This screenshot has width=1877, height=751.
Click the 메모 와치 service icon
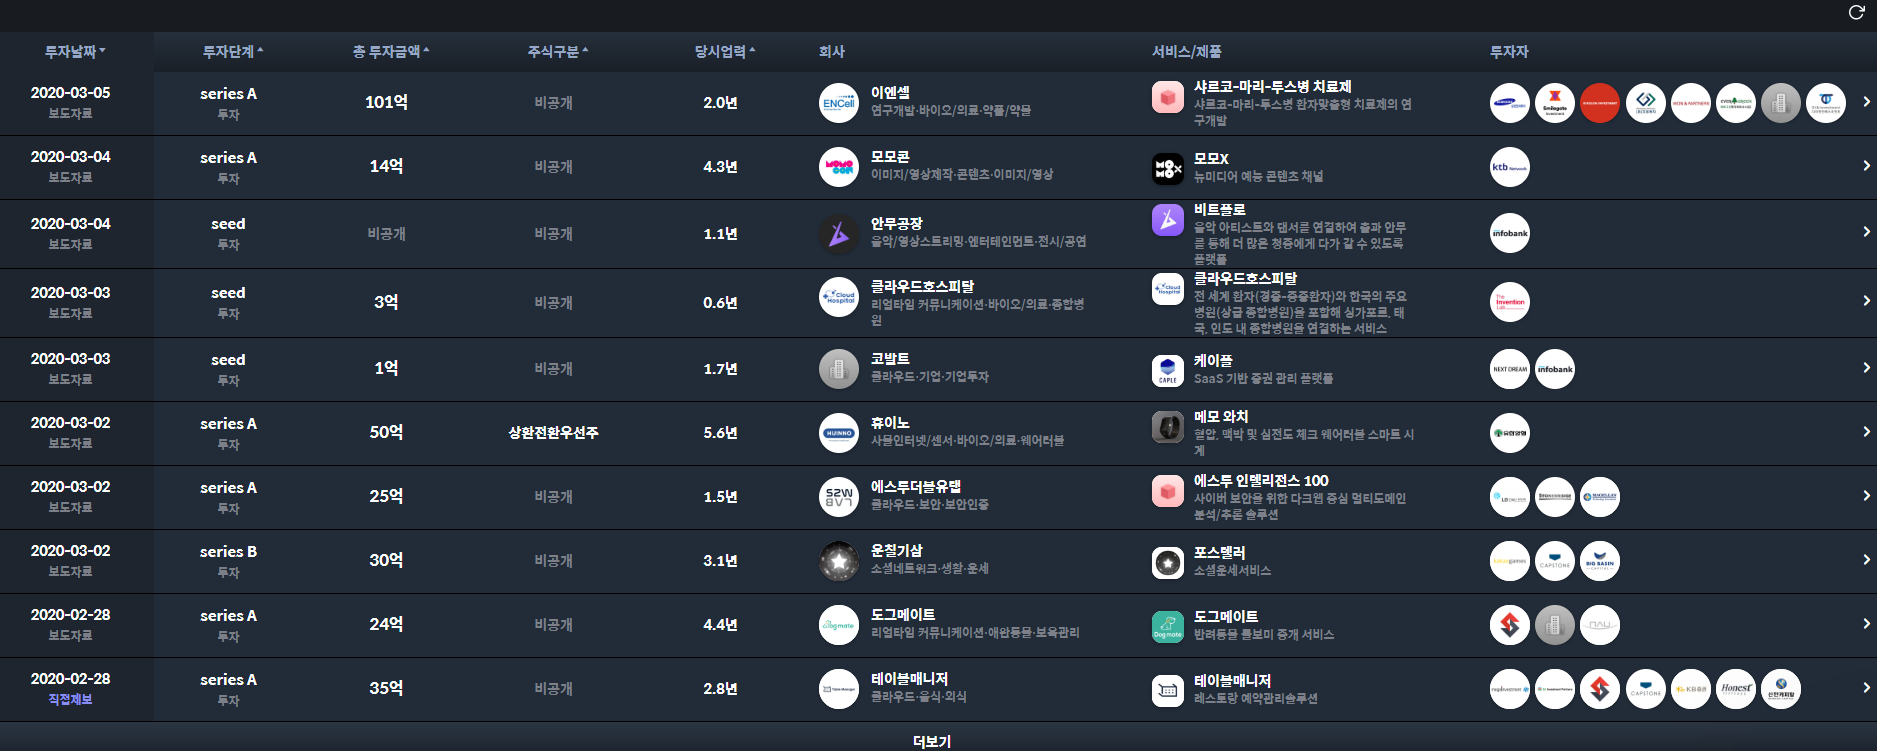[1168, 427]
